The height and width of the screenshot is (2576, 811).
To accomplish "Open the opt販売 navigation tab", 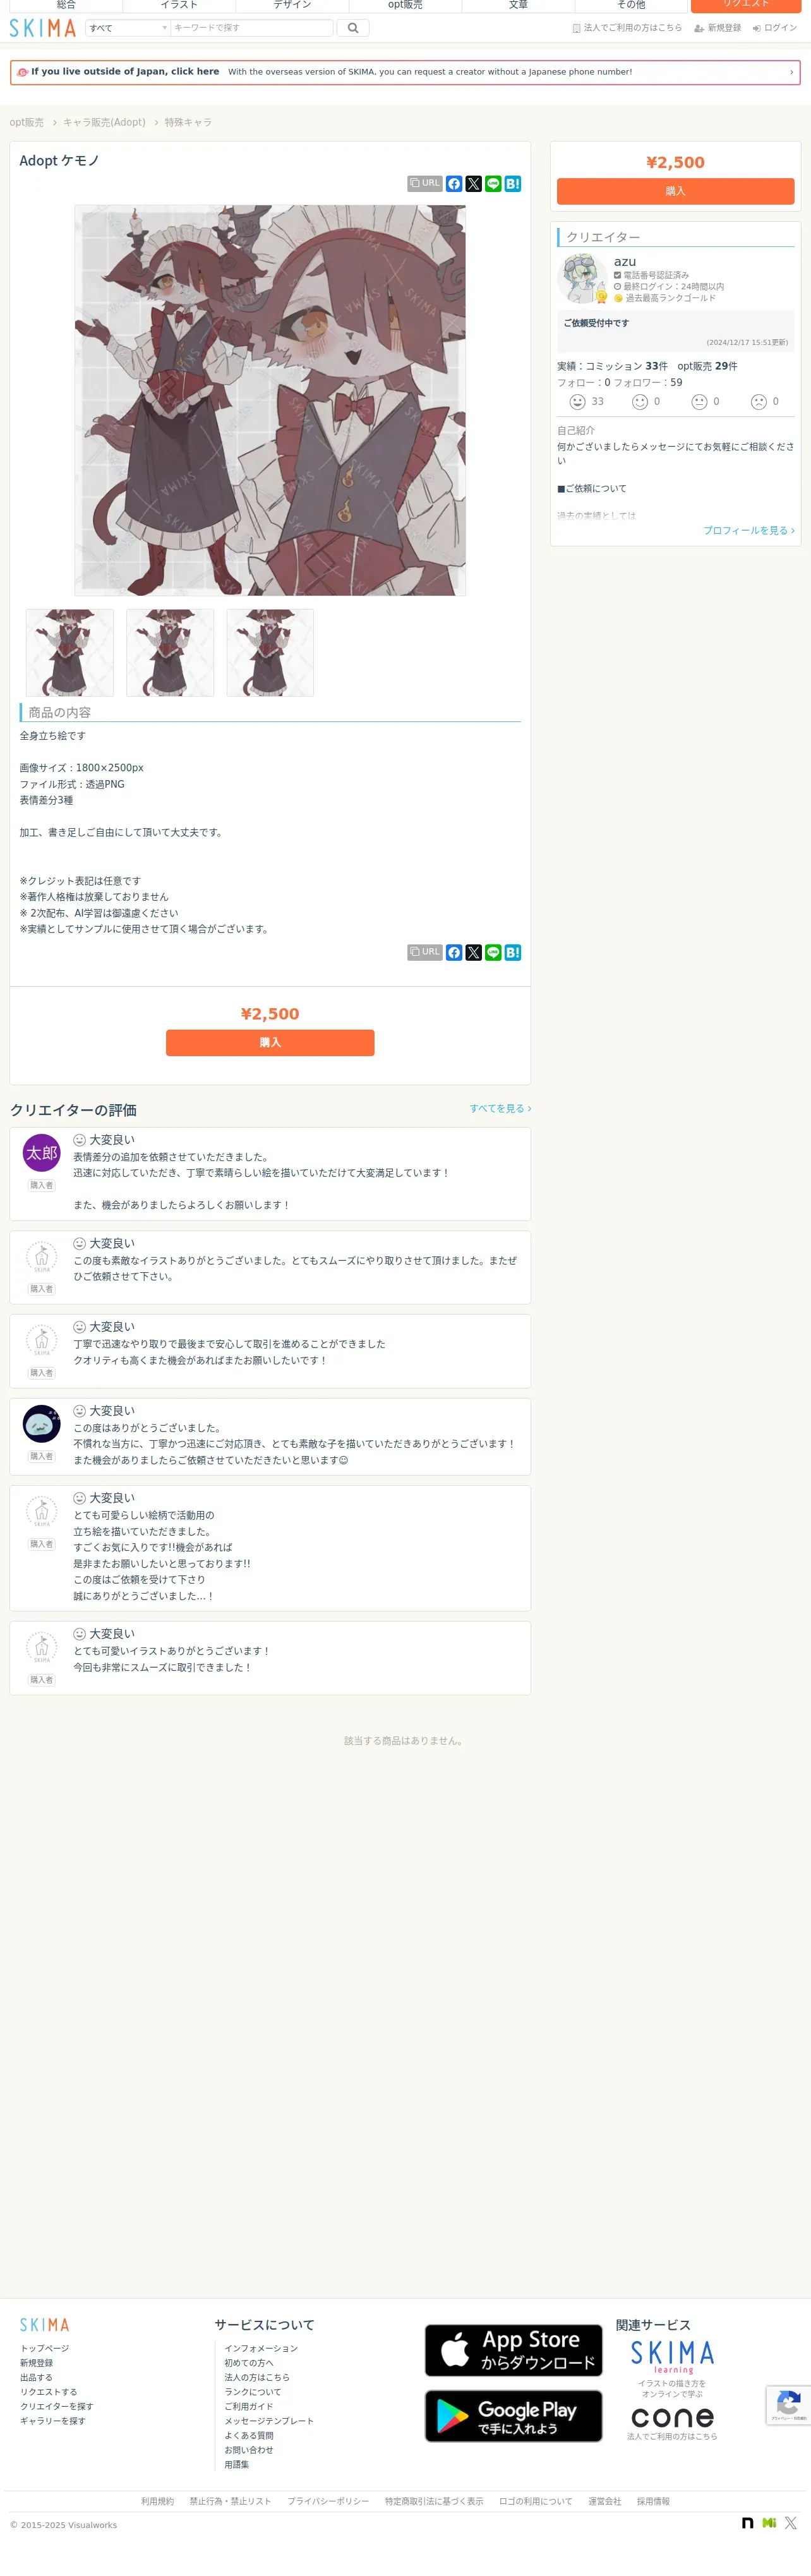I will pos(405,5).
